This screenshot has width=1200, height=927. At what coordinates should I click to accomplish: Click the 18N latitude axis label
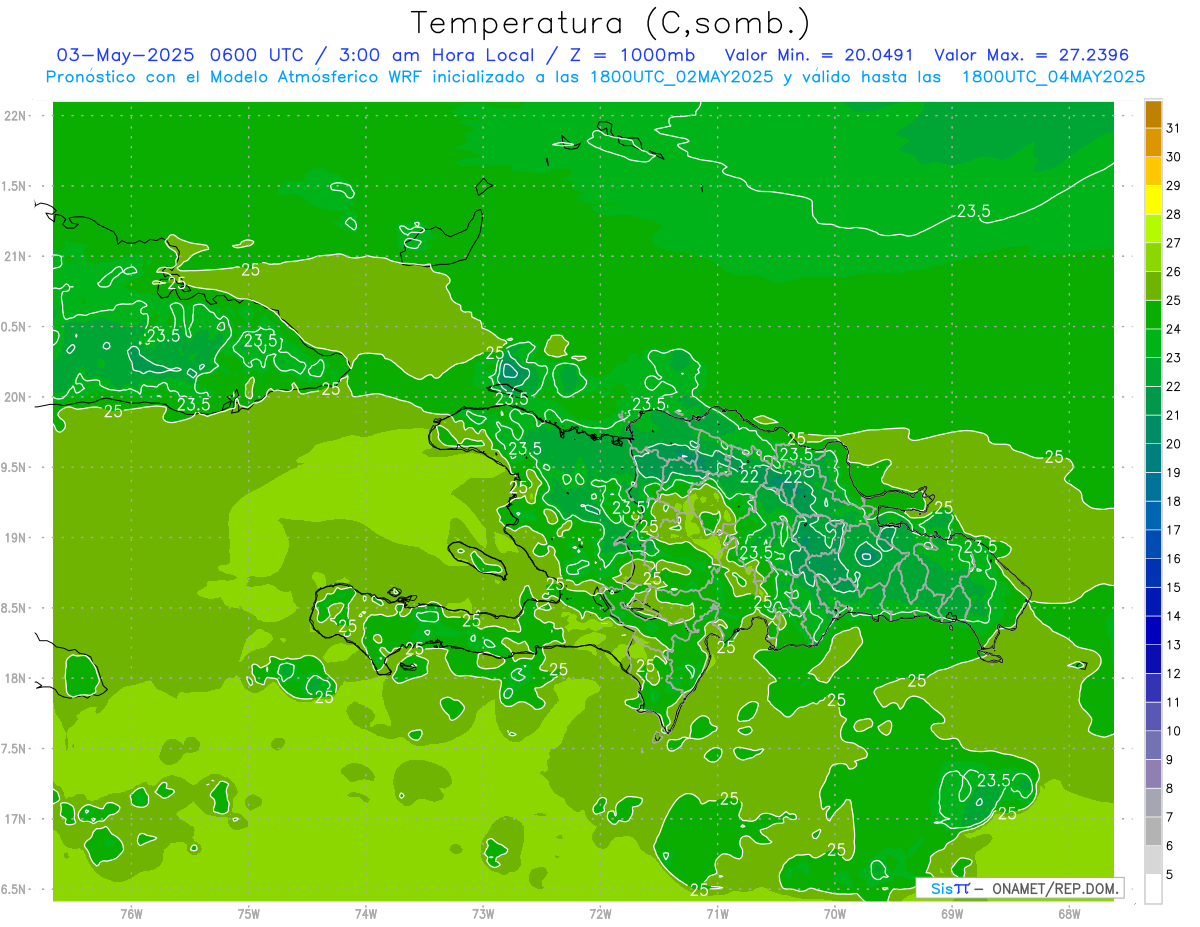pyautogui.click(x=15, y=678)
